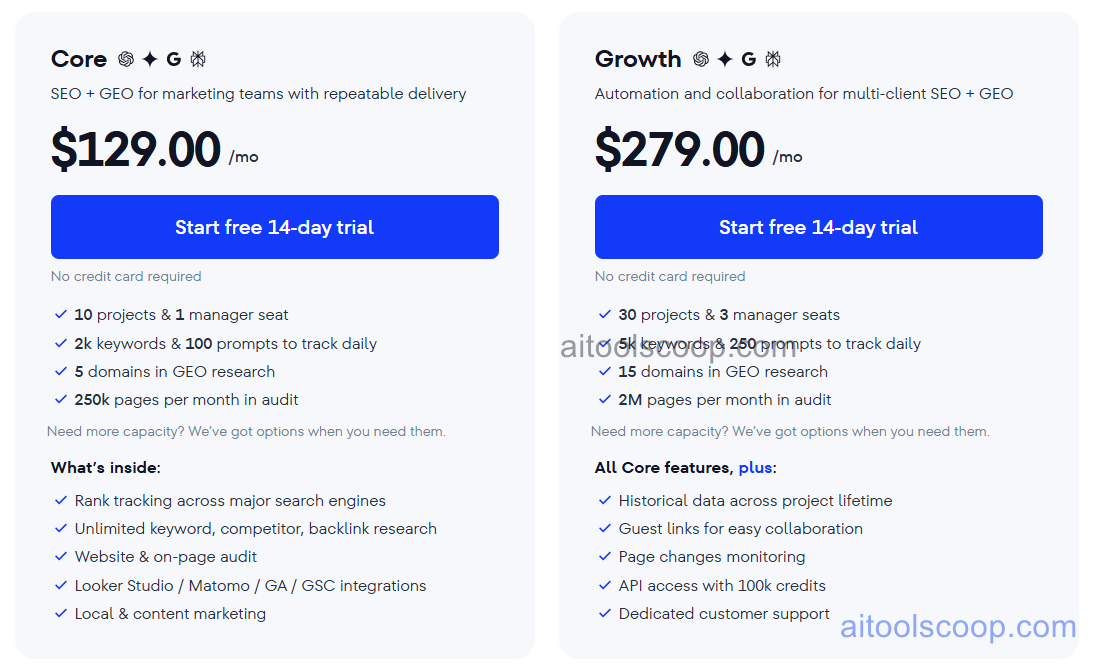Viewport: 1096px width, 664px height.
Task: Click the Perplexity icon next to Core heading
Action: pos(198,59)
